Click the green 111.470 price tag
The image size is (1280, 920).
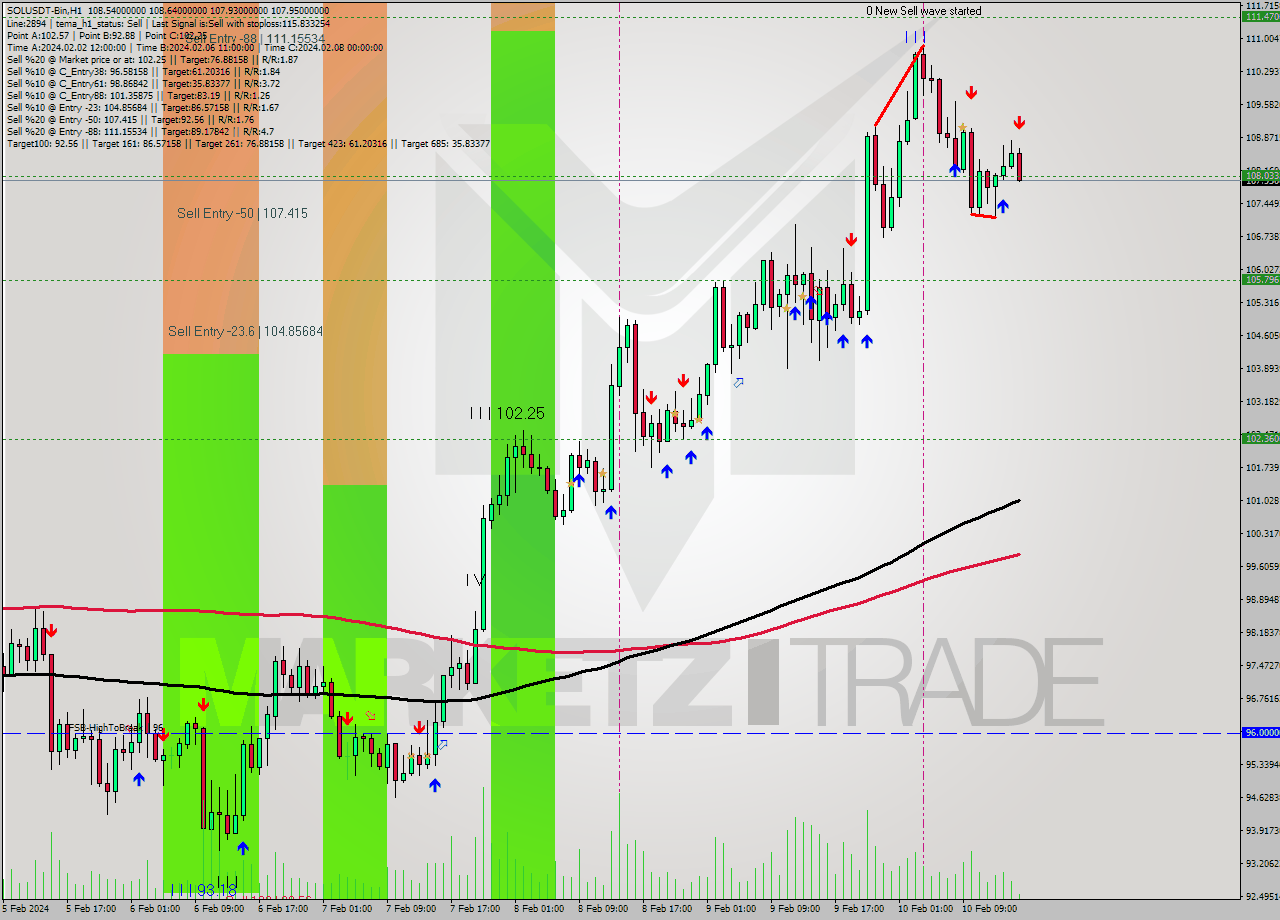pos(1260,16)
